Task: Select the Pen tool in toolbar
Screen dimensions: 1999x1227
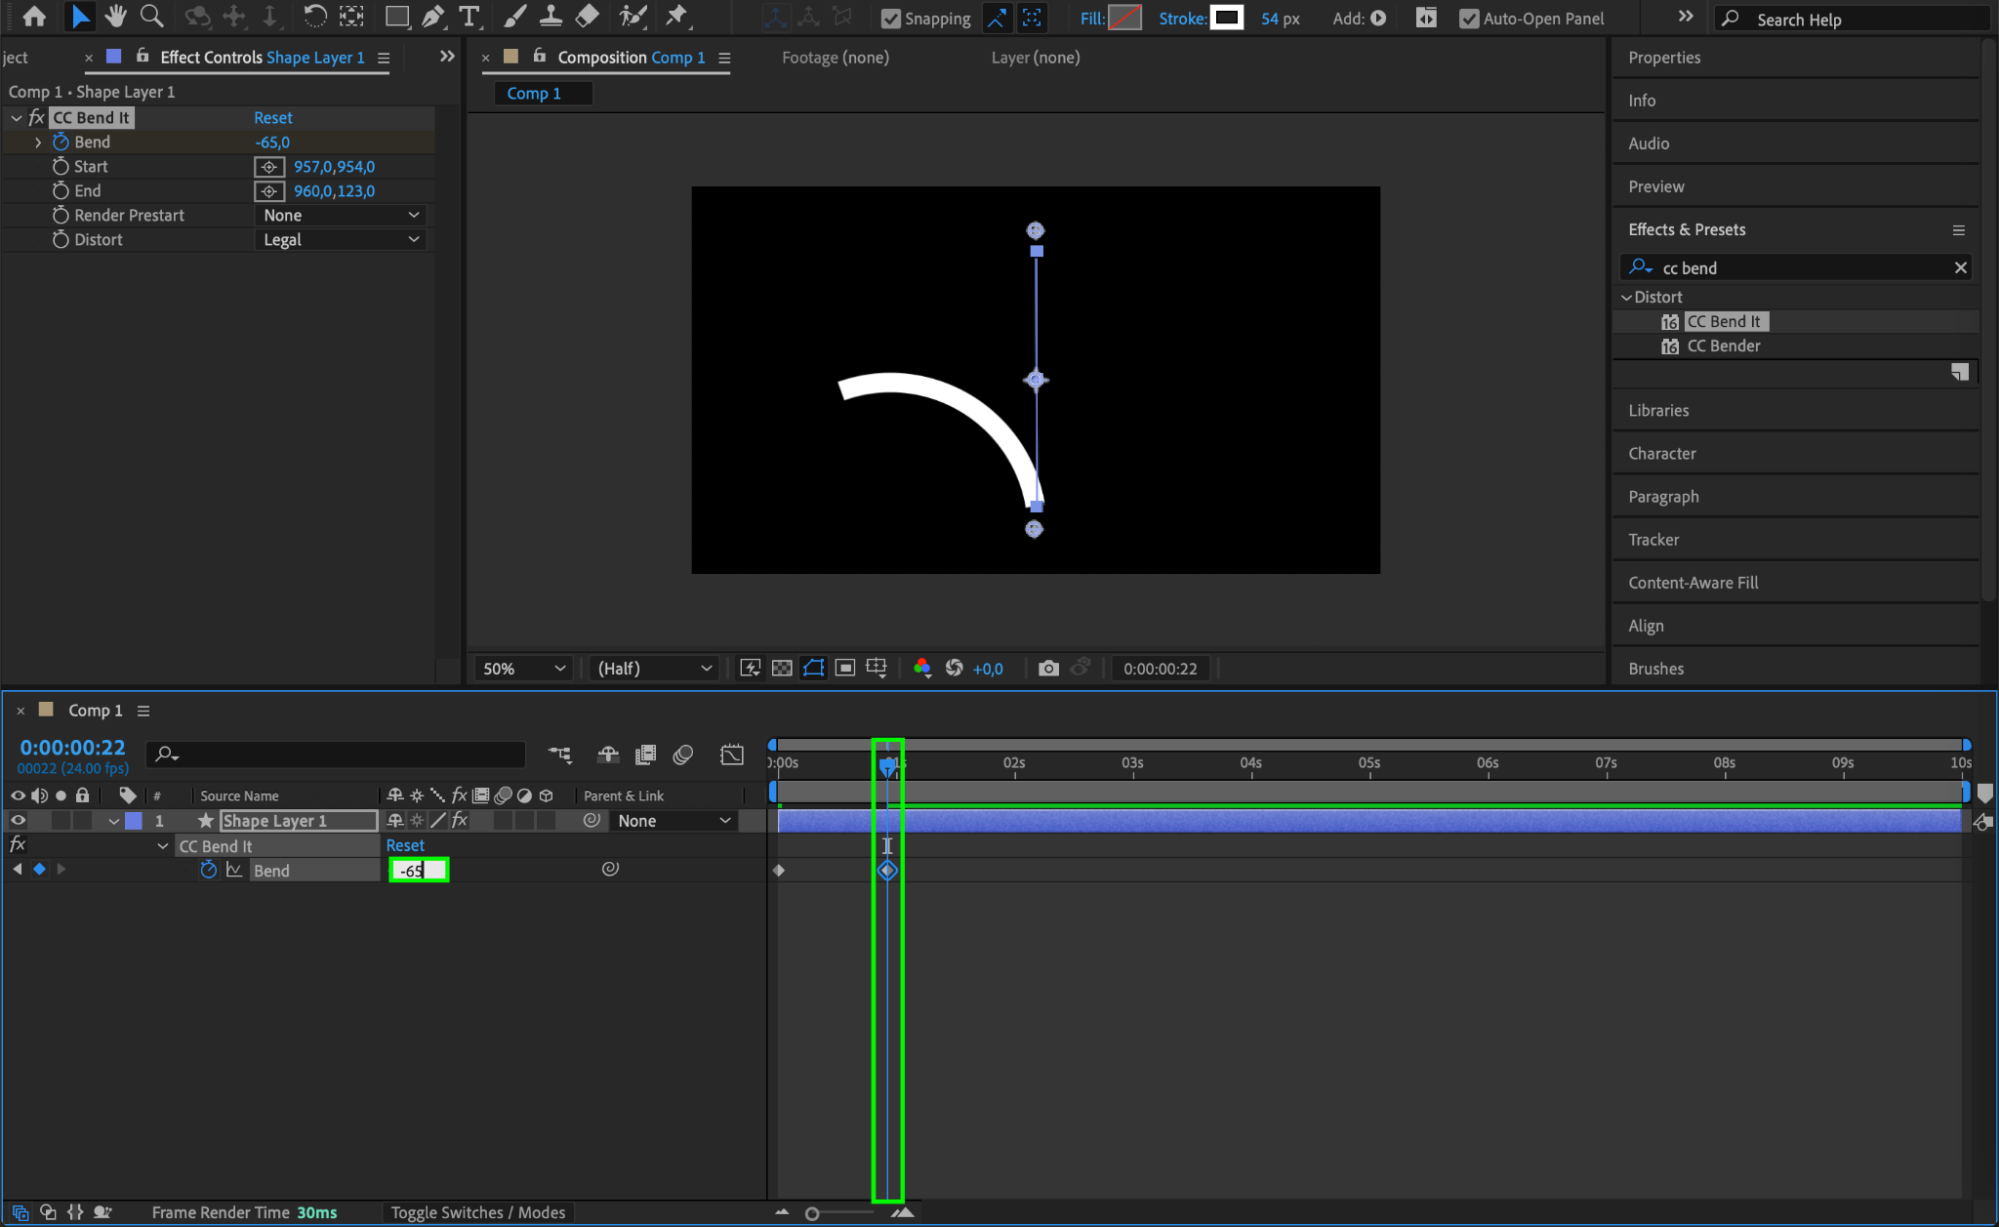Action: point(433,16)
